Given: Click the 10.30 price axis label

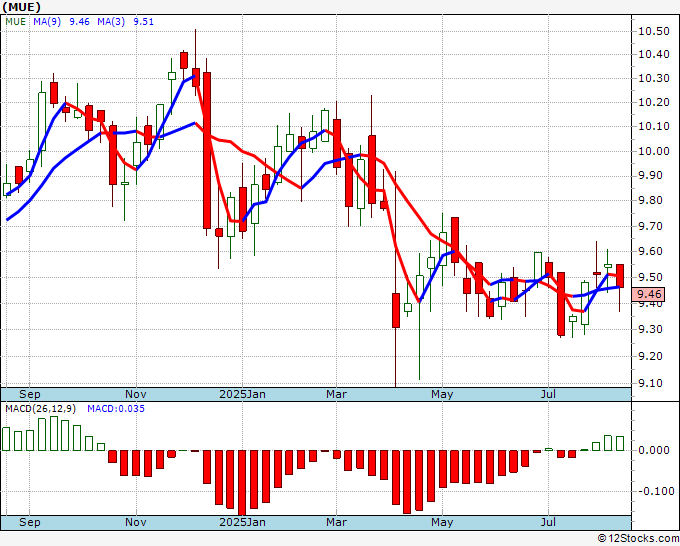Looking at the screenshot, I should point(654,78).
